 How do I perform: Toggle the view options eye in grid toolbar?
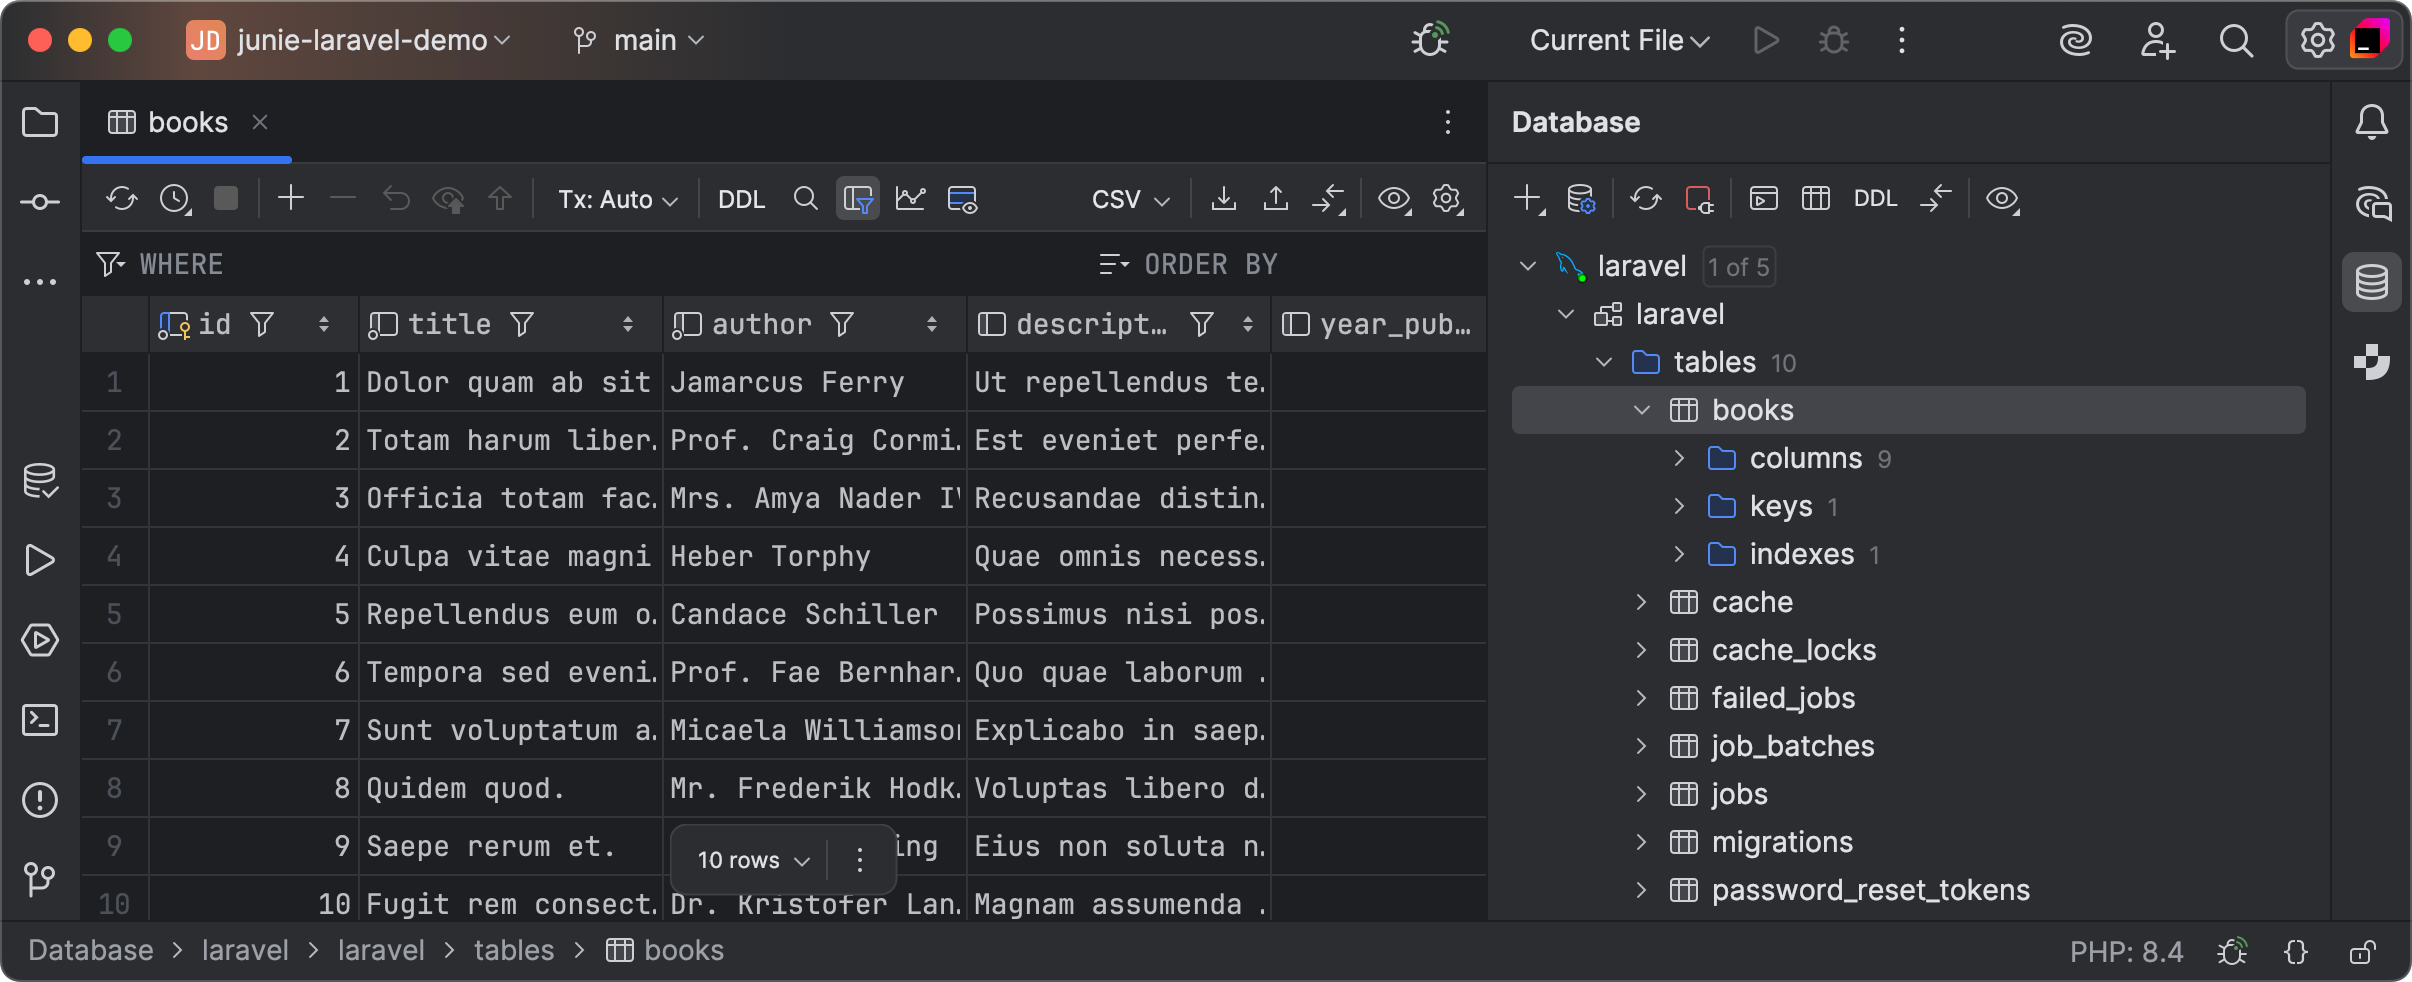click(x=1394, y=199)
